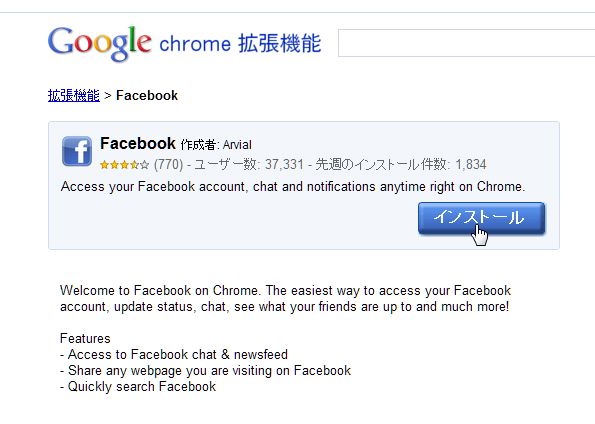Image resolution: width=595 pixels, height=424 pixels.
Task: Open the author name Arvial
Action: pyautogui.click(x=237, y=145)
